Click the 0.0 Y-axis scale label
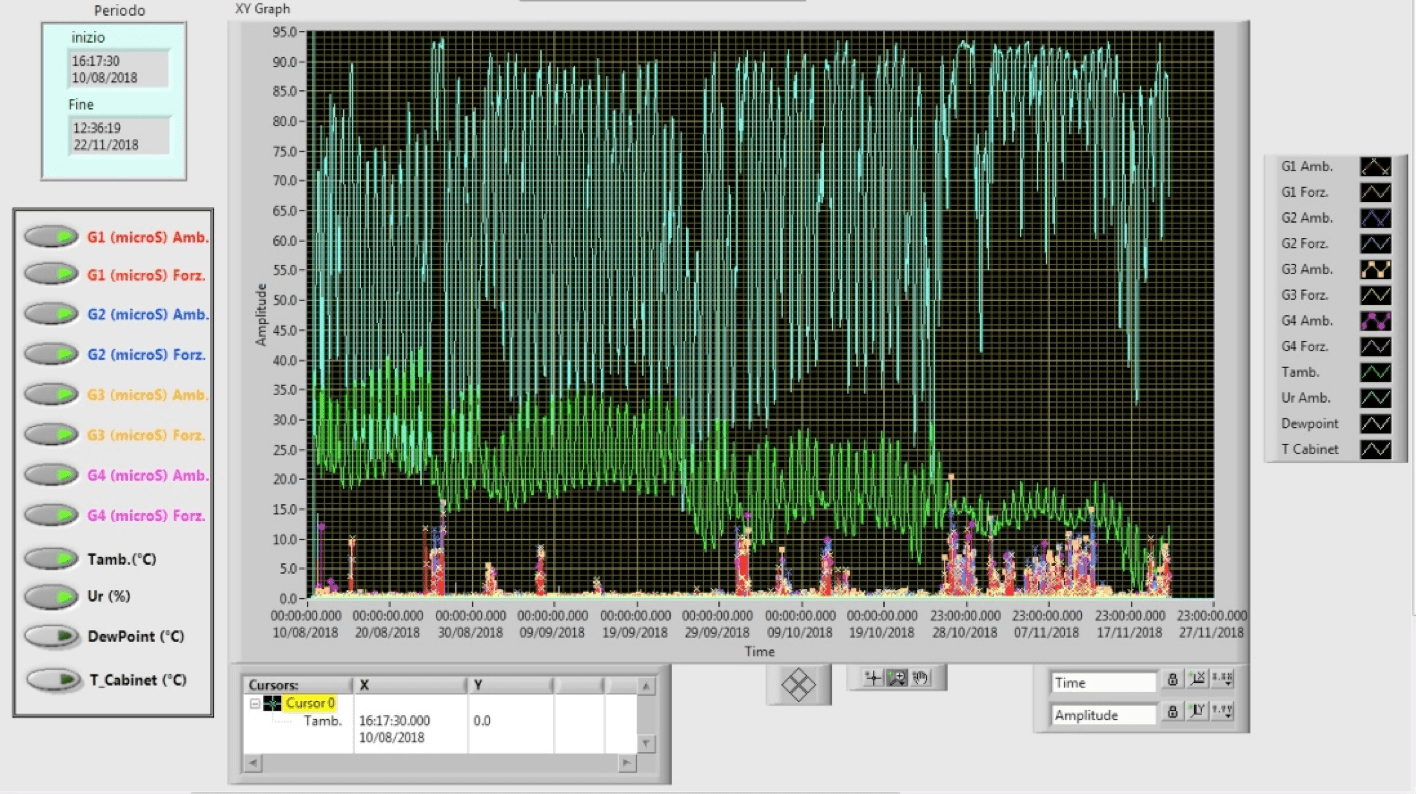 pyautogui.click(x=290, y=599)
